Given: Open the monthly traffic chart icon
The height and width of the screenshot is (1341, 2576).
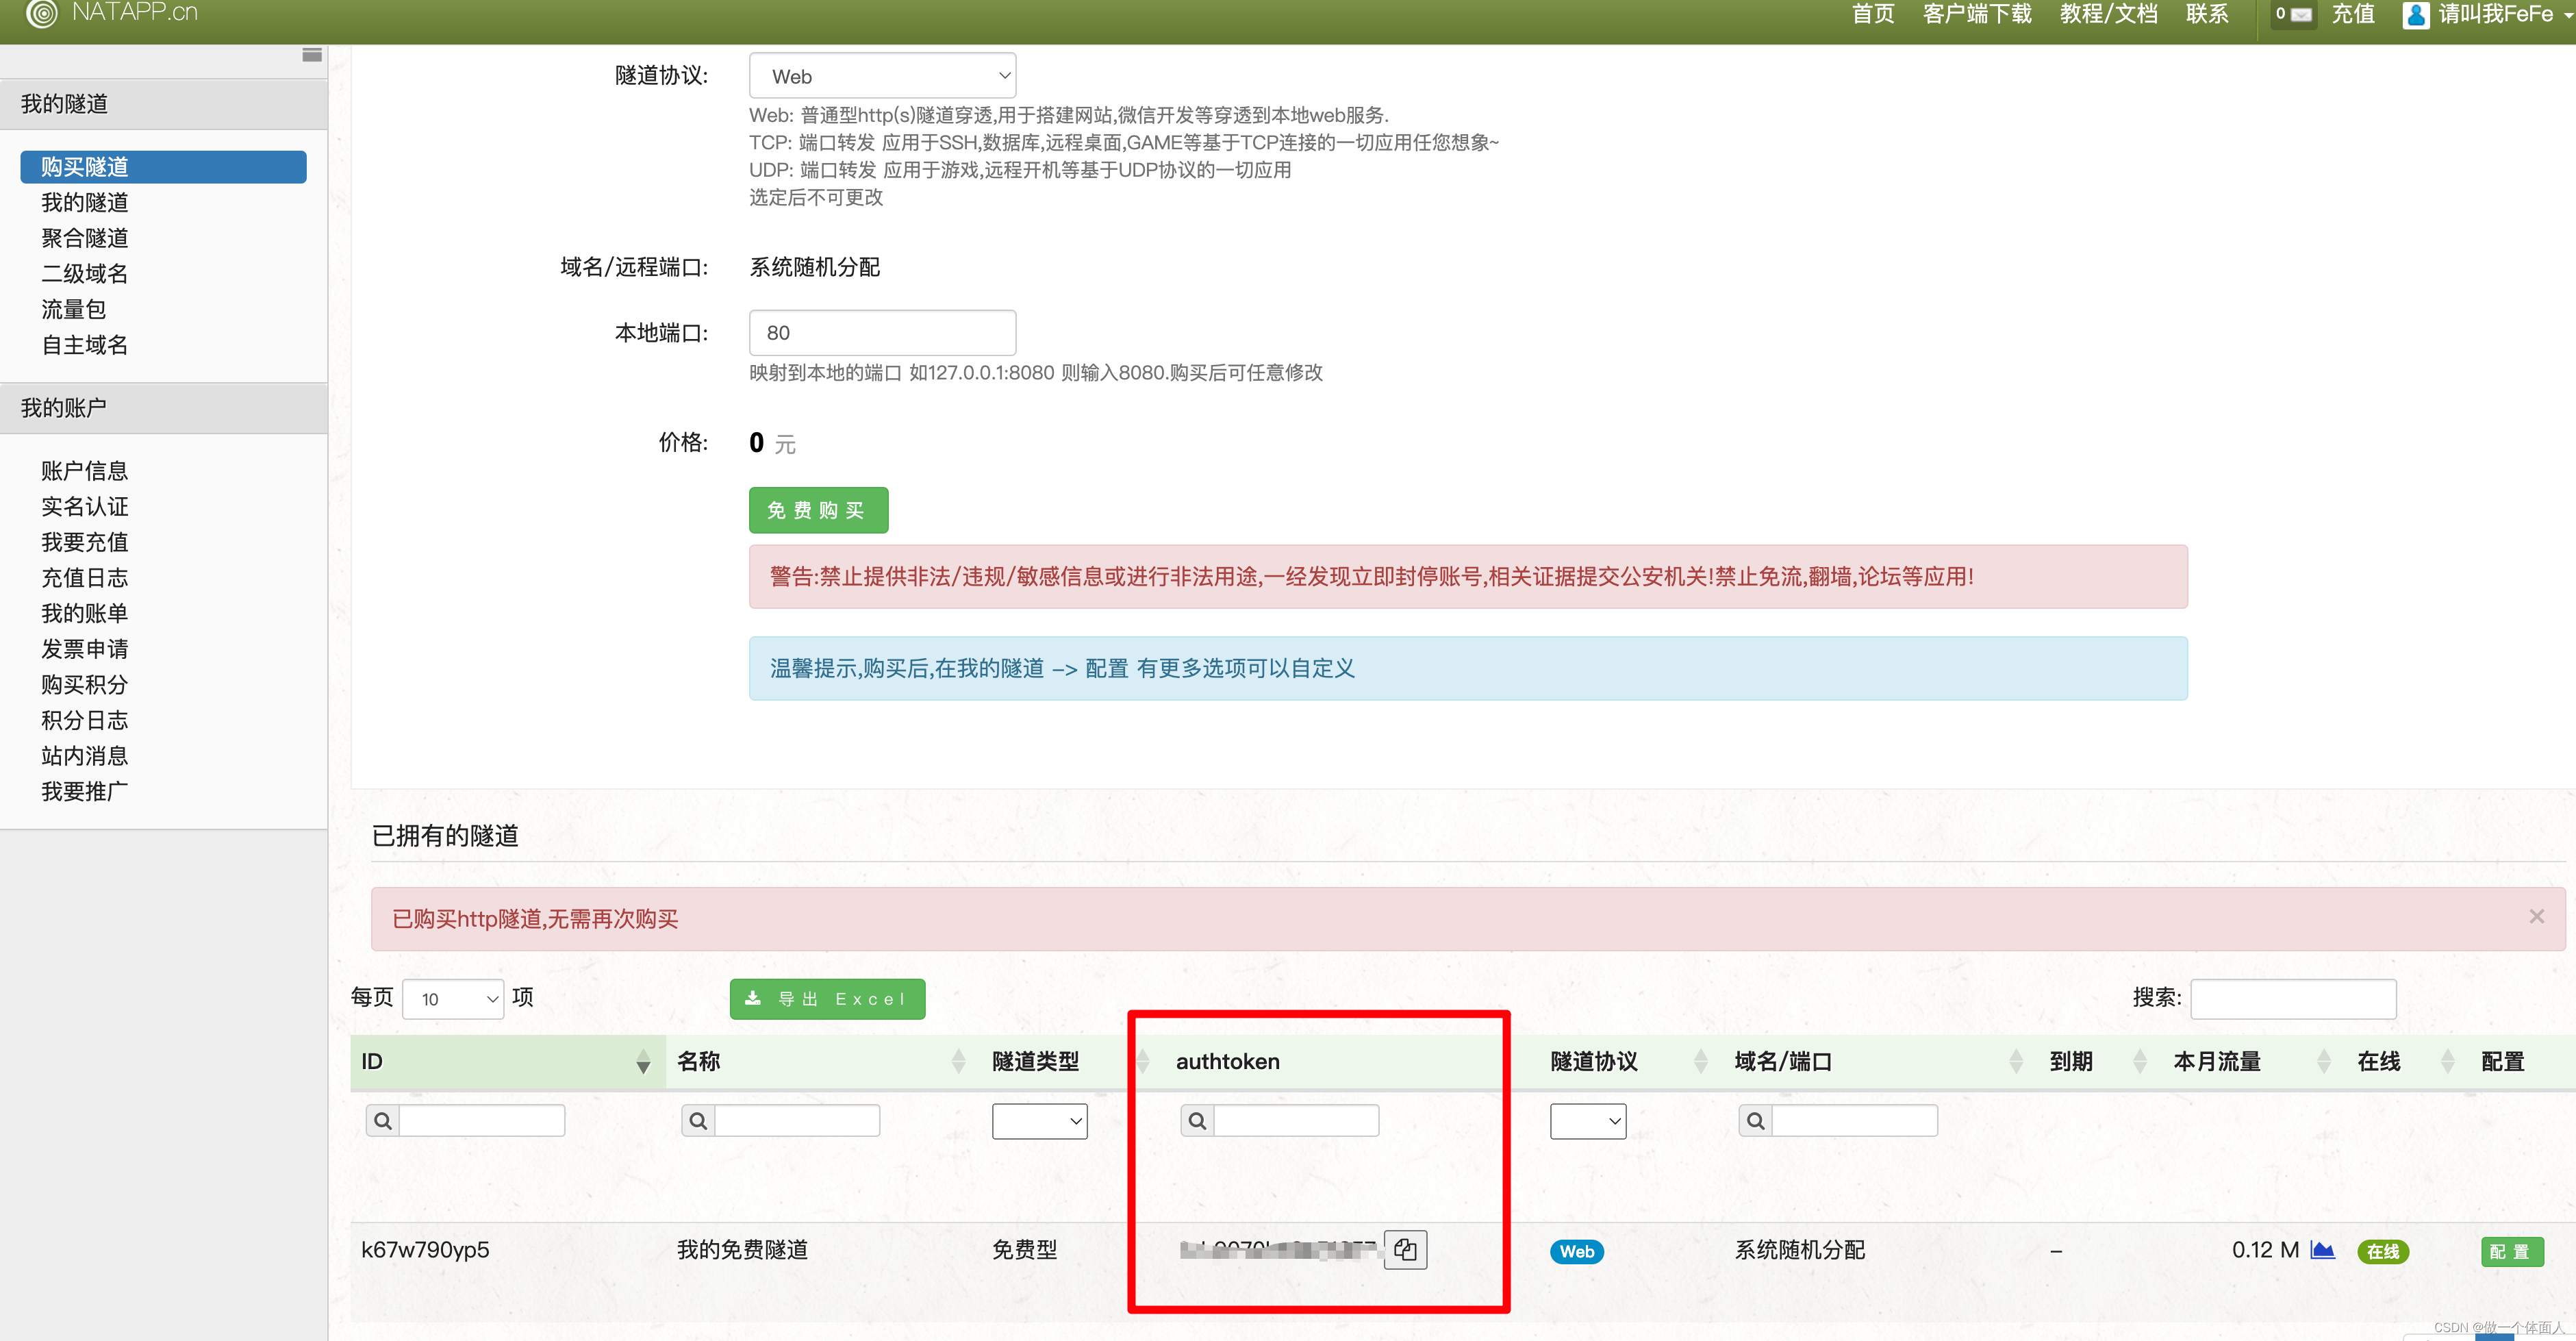Looking at the screenshot, I should 2322,1251.
